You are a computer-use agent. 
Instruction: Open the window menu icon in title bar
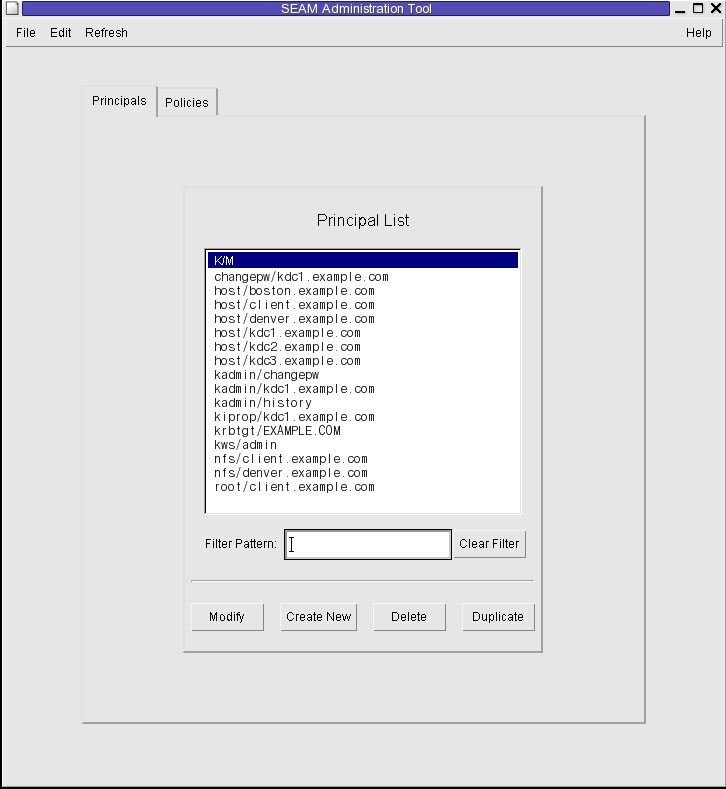(x=13, y=8)
